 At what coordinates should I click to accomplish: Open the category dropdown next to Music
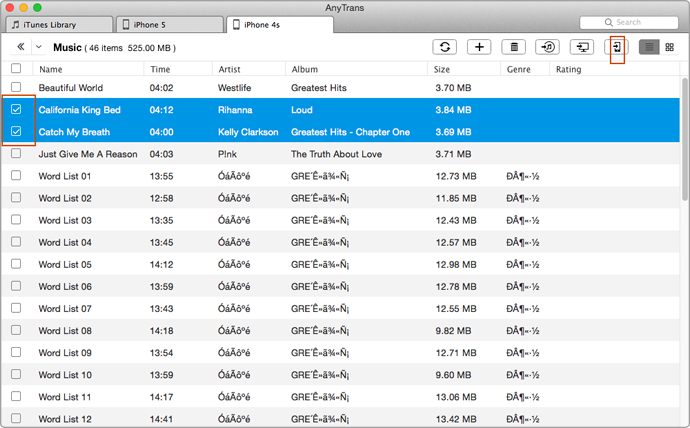[39, 47]
